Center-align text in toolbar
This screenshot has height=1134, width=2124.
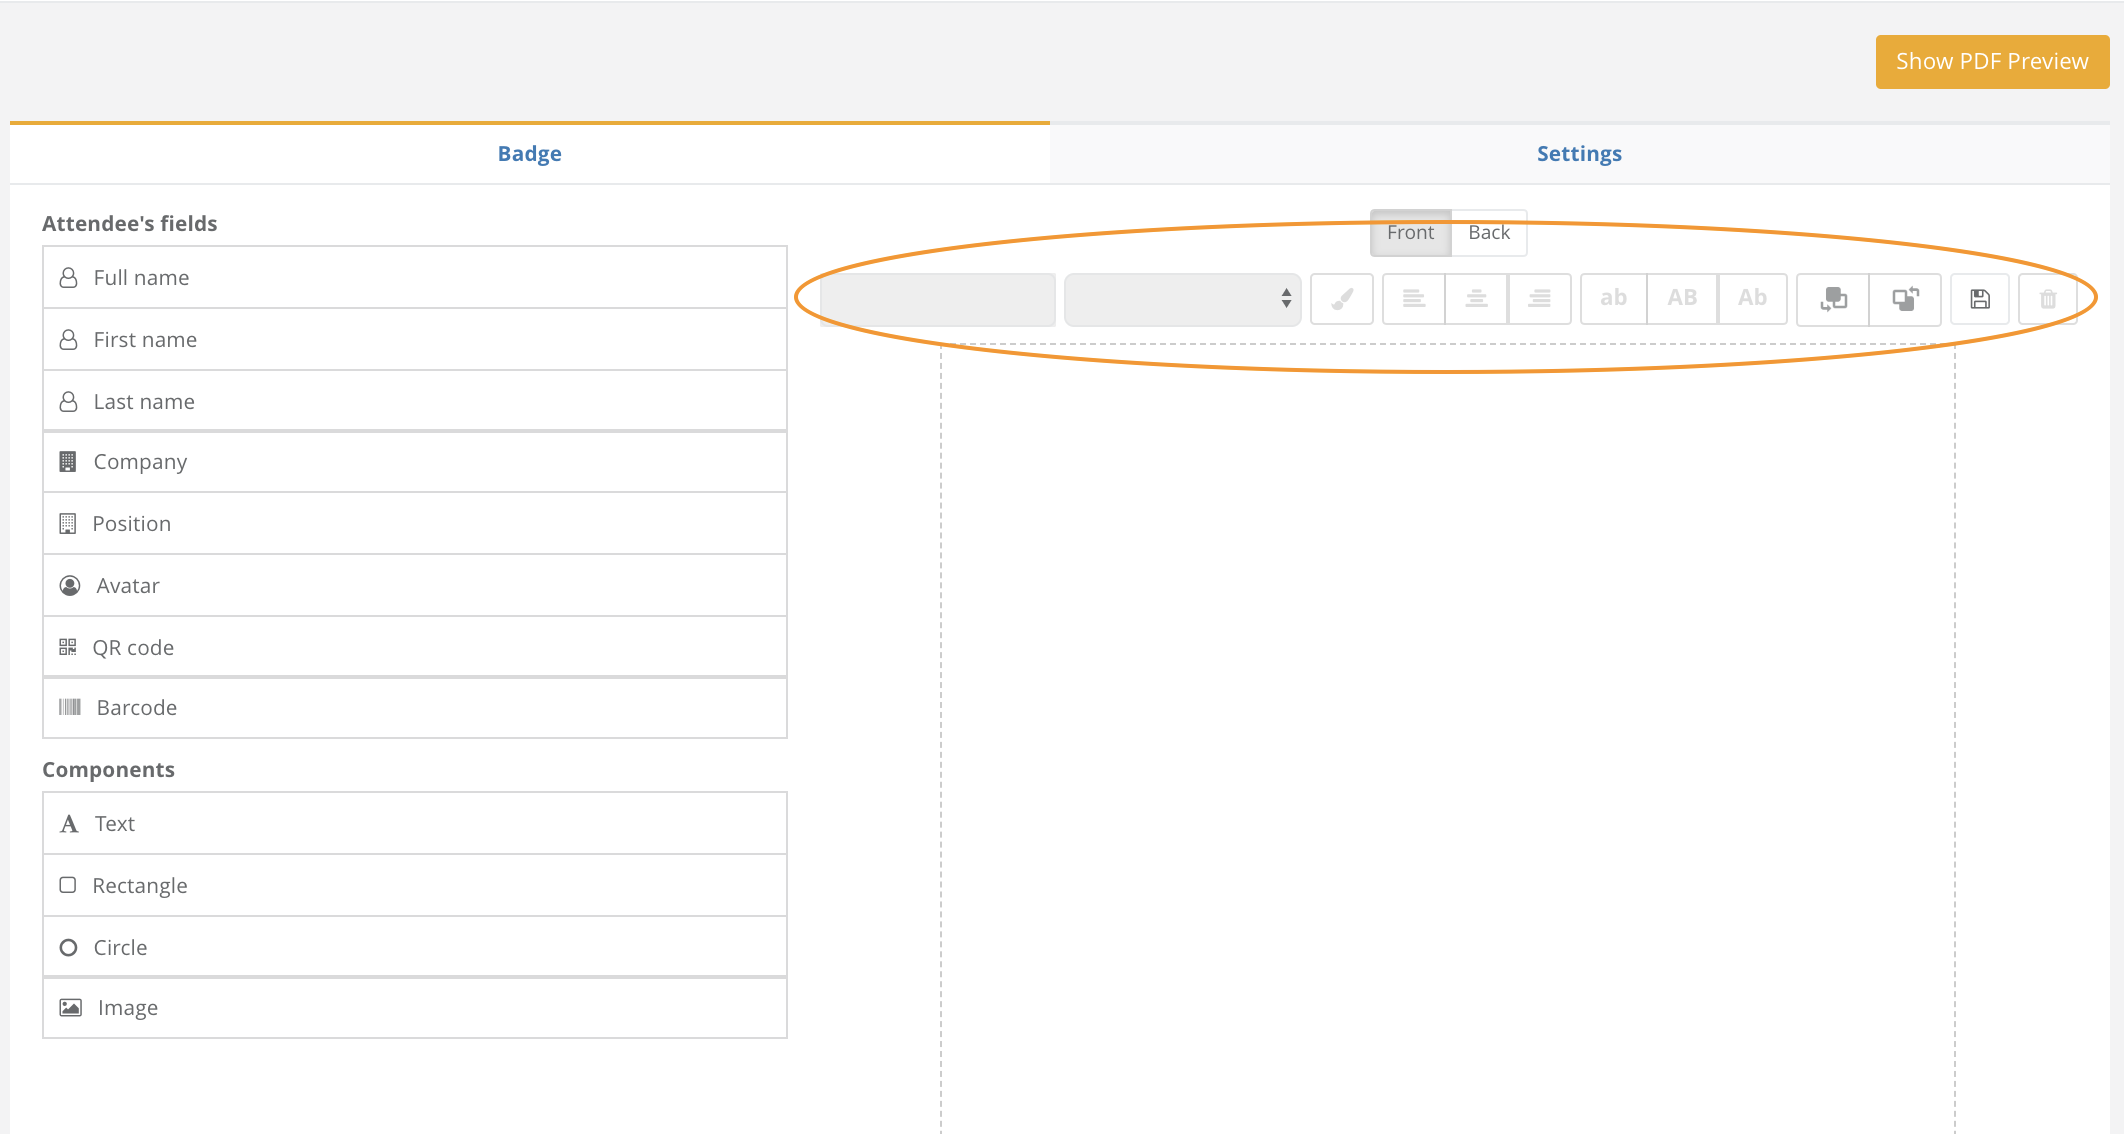click(1477, 299)
